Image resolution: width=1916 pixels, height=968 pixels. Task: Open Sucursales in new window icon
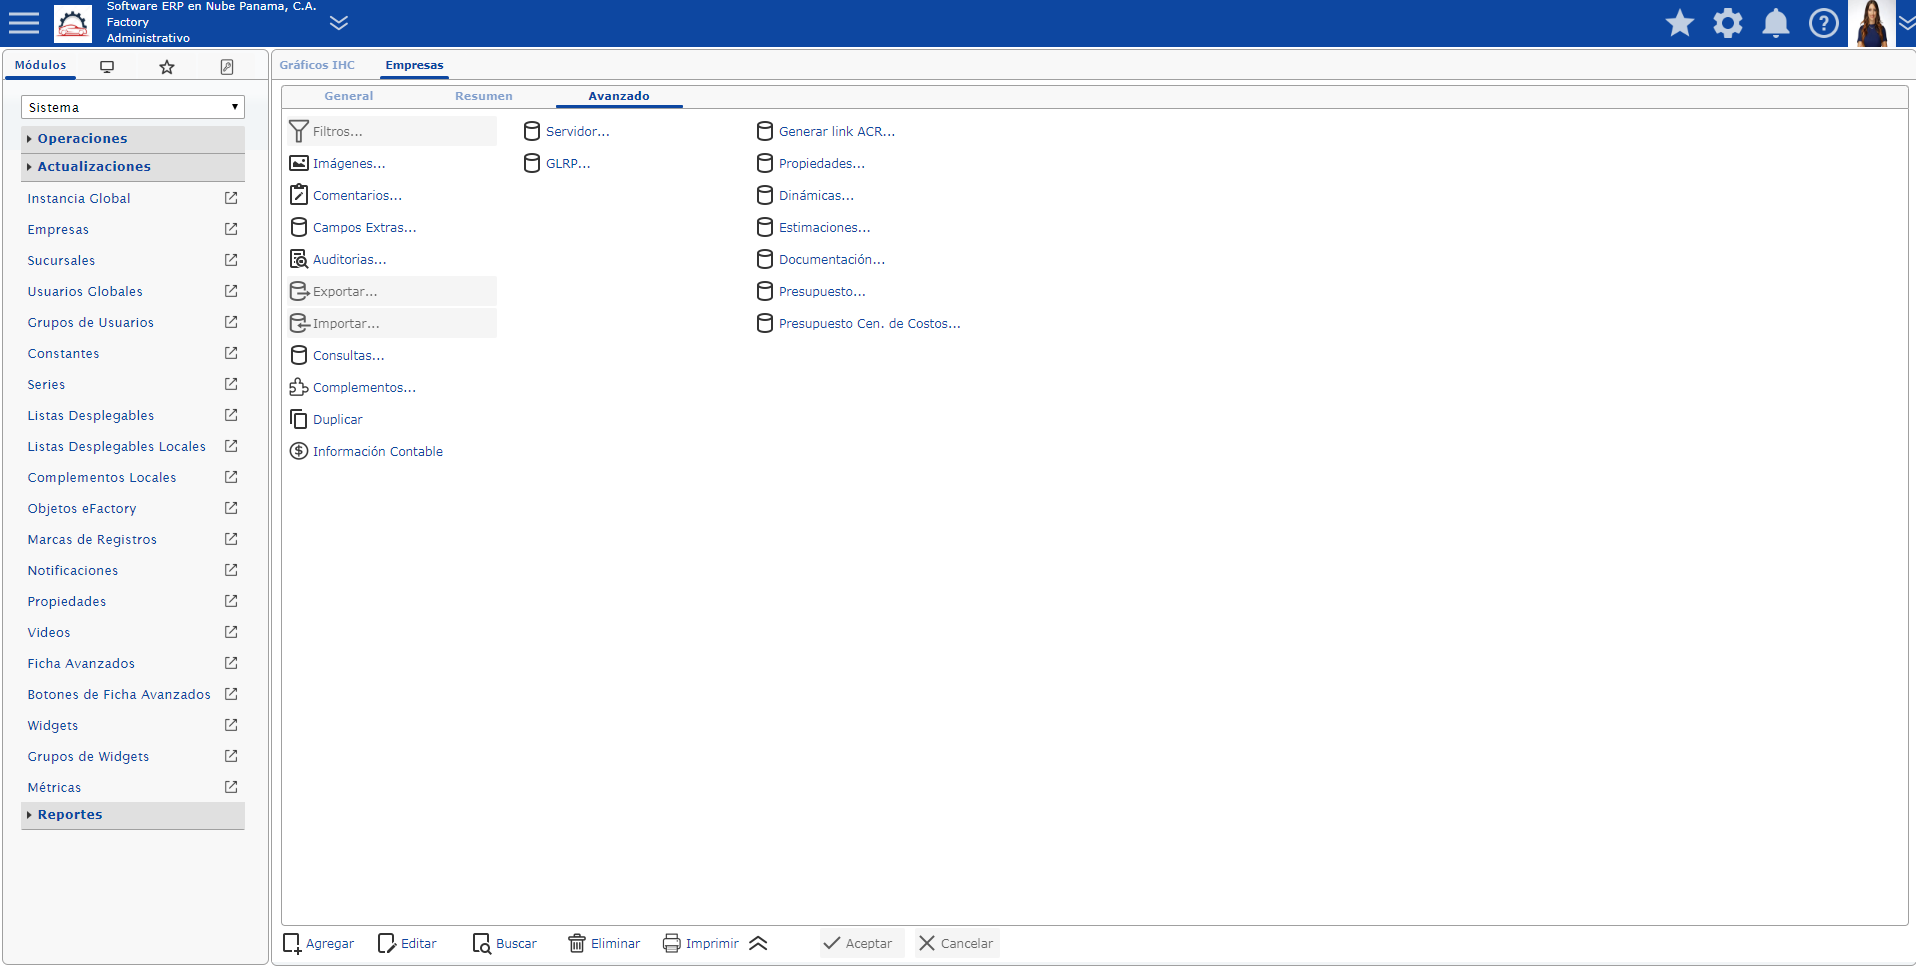pos(231,260)
